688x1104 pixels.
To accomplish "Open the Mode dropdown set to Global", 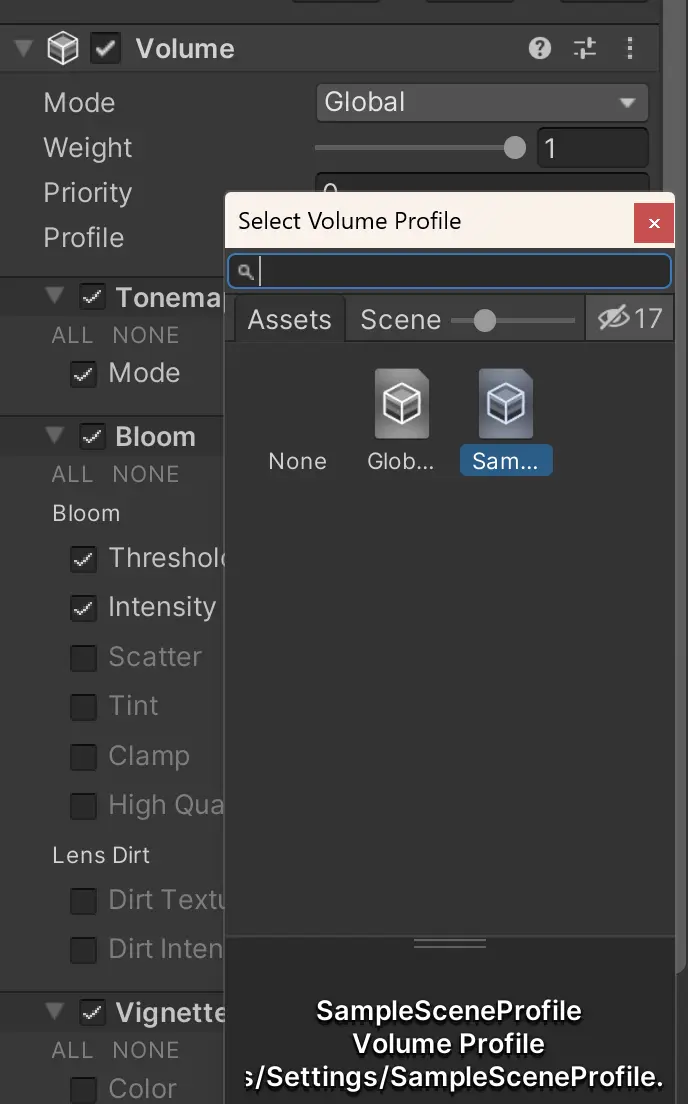I will point(482,103).
